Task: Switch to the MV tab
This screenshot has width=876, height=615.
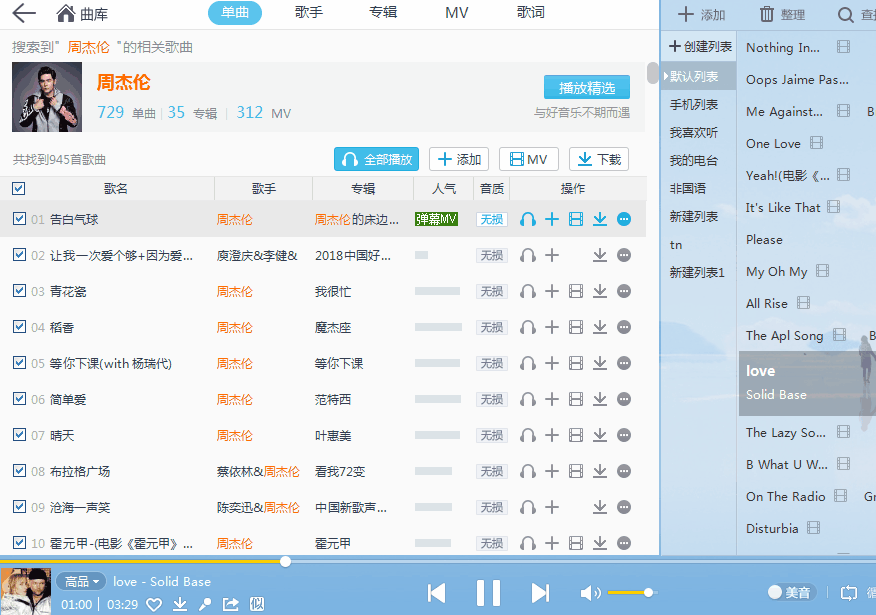Action: pyautogui.click(x=456, y=12)
